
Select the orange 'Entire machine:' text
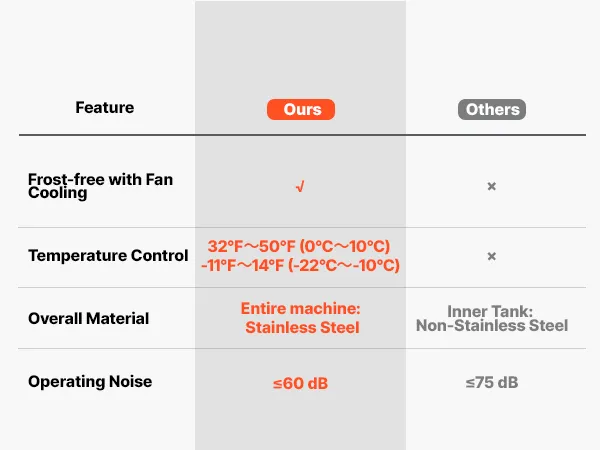point(300,309)
